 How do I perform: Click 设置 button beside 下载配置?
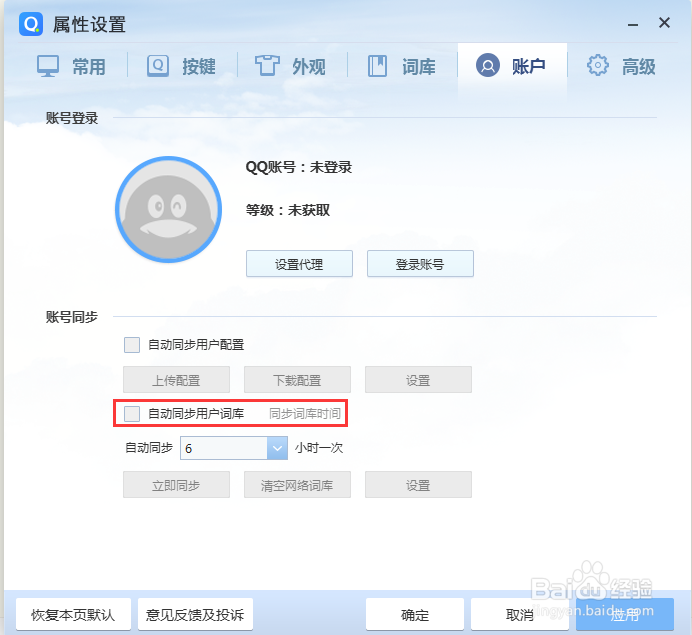[418, 379]
